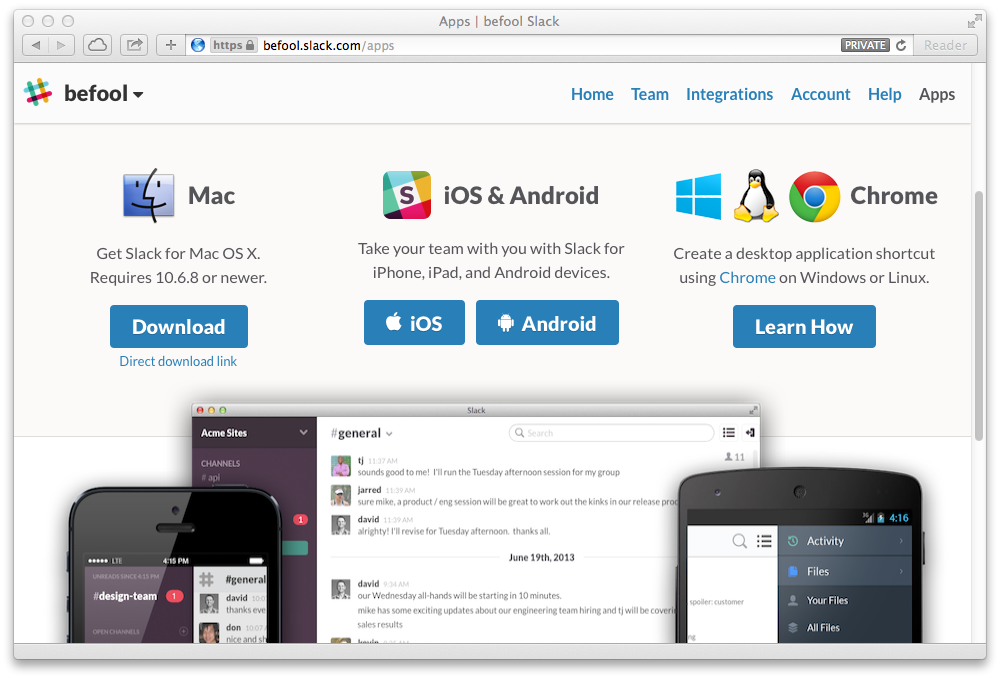The height and width of the screenshot is (679, 1000).
Task: Click the #design-team channel on iPhone preview
Action: (x=125, y=596)
